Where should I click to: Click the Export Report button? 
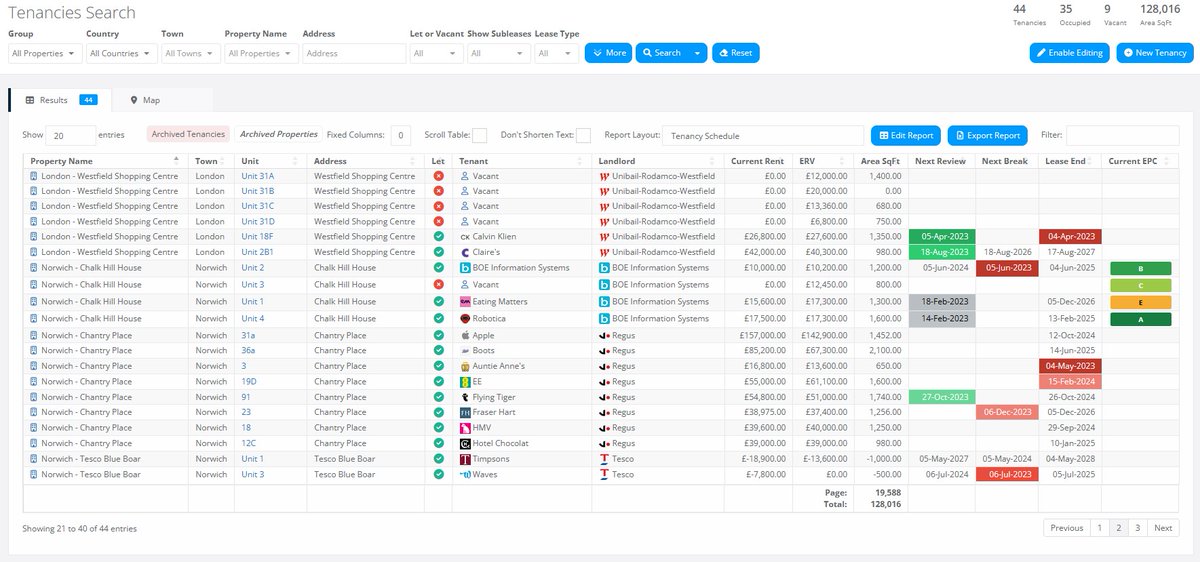[x=987, y=135]
